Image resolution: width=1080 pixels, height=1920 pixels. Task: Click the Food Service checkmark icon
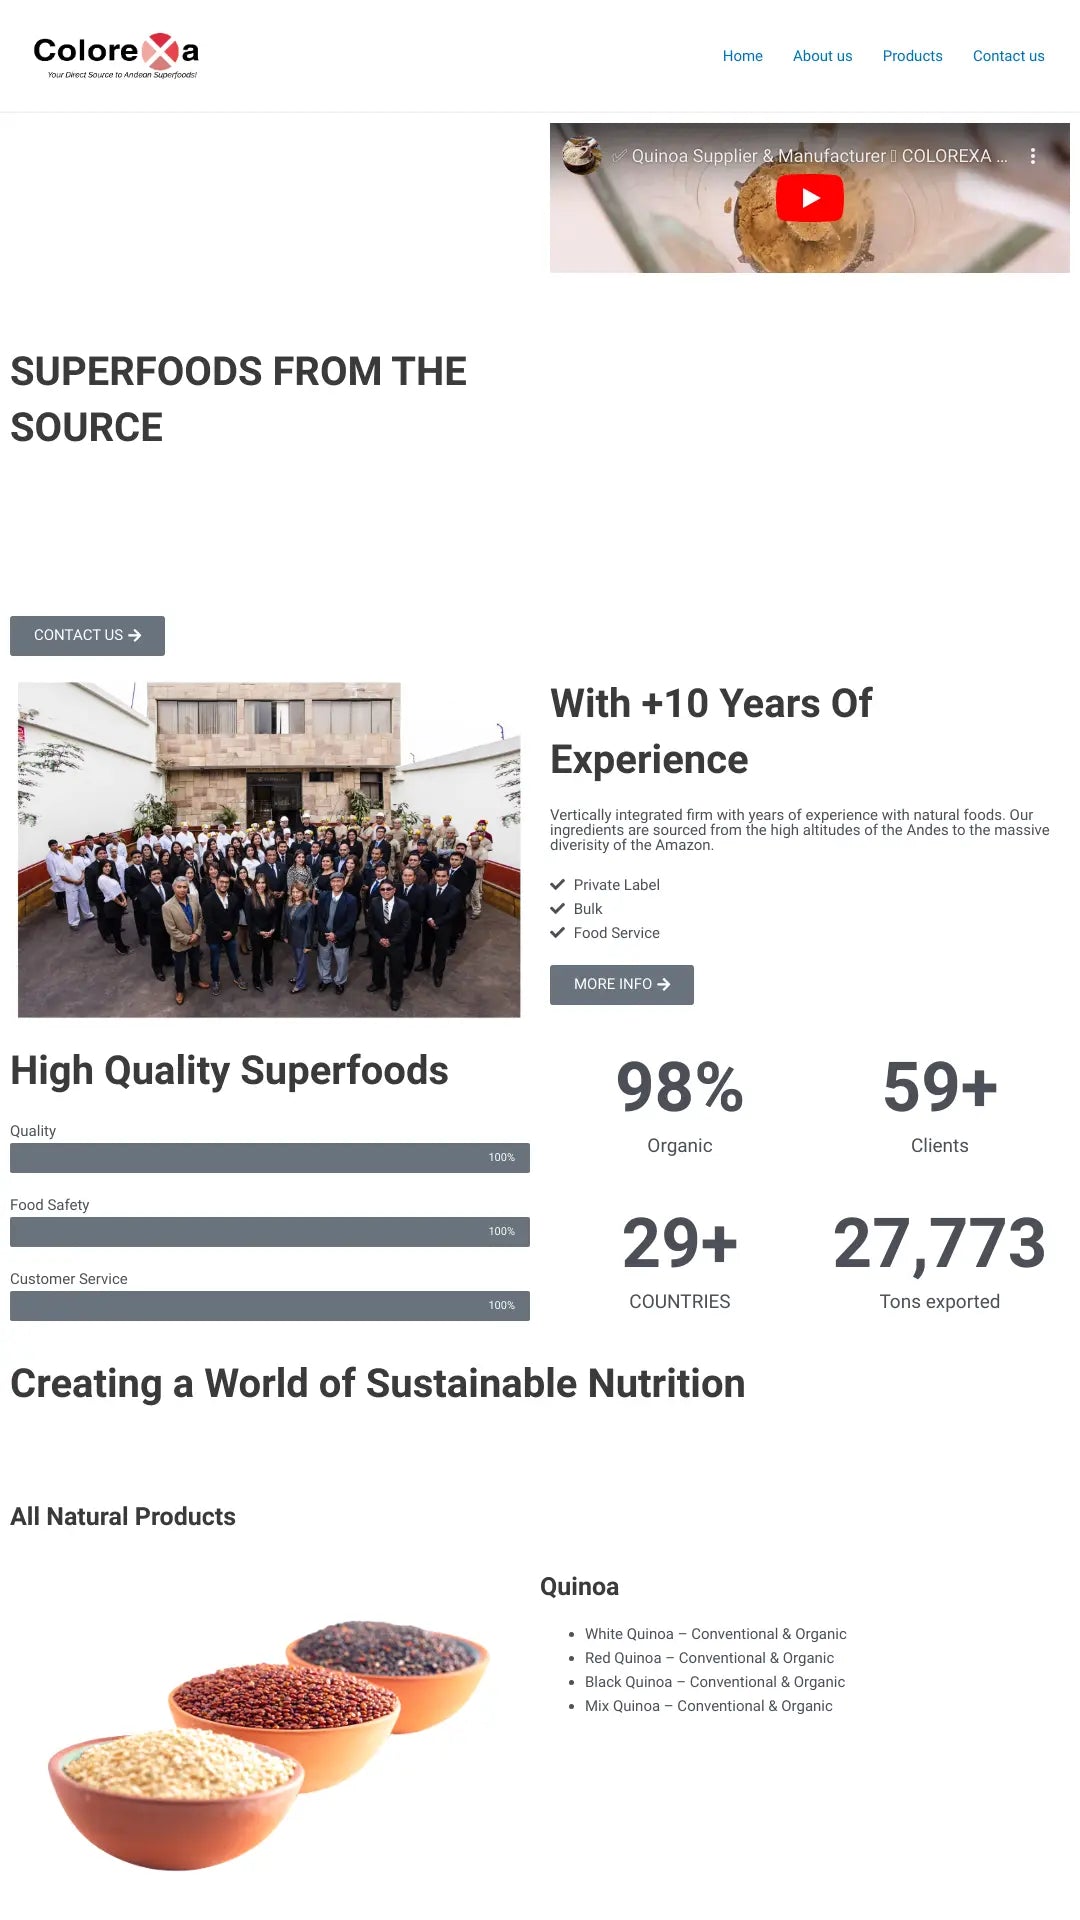point(558,933)
